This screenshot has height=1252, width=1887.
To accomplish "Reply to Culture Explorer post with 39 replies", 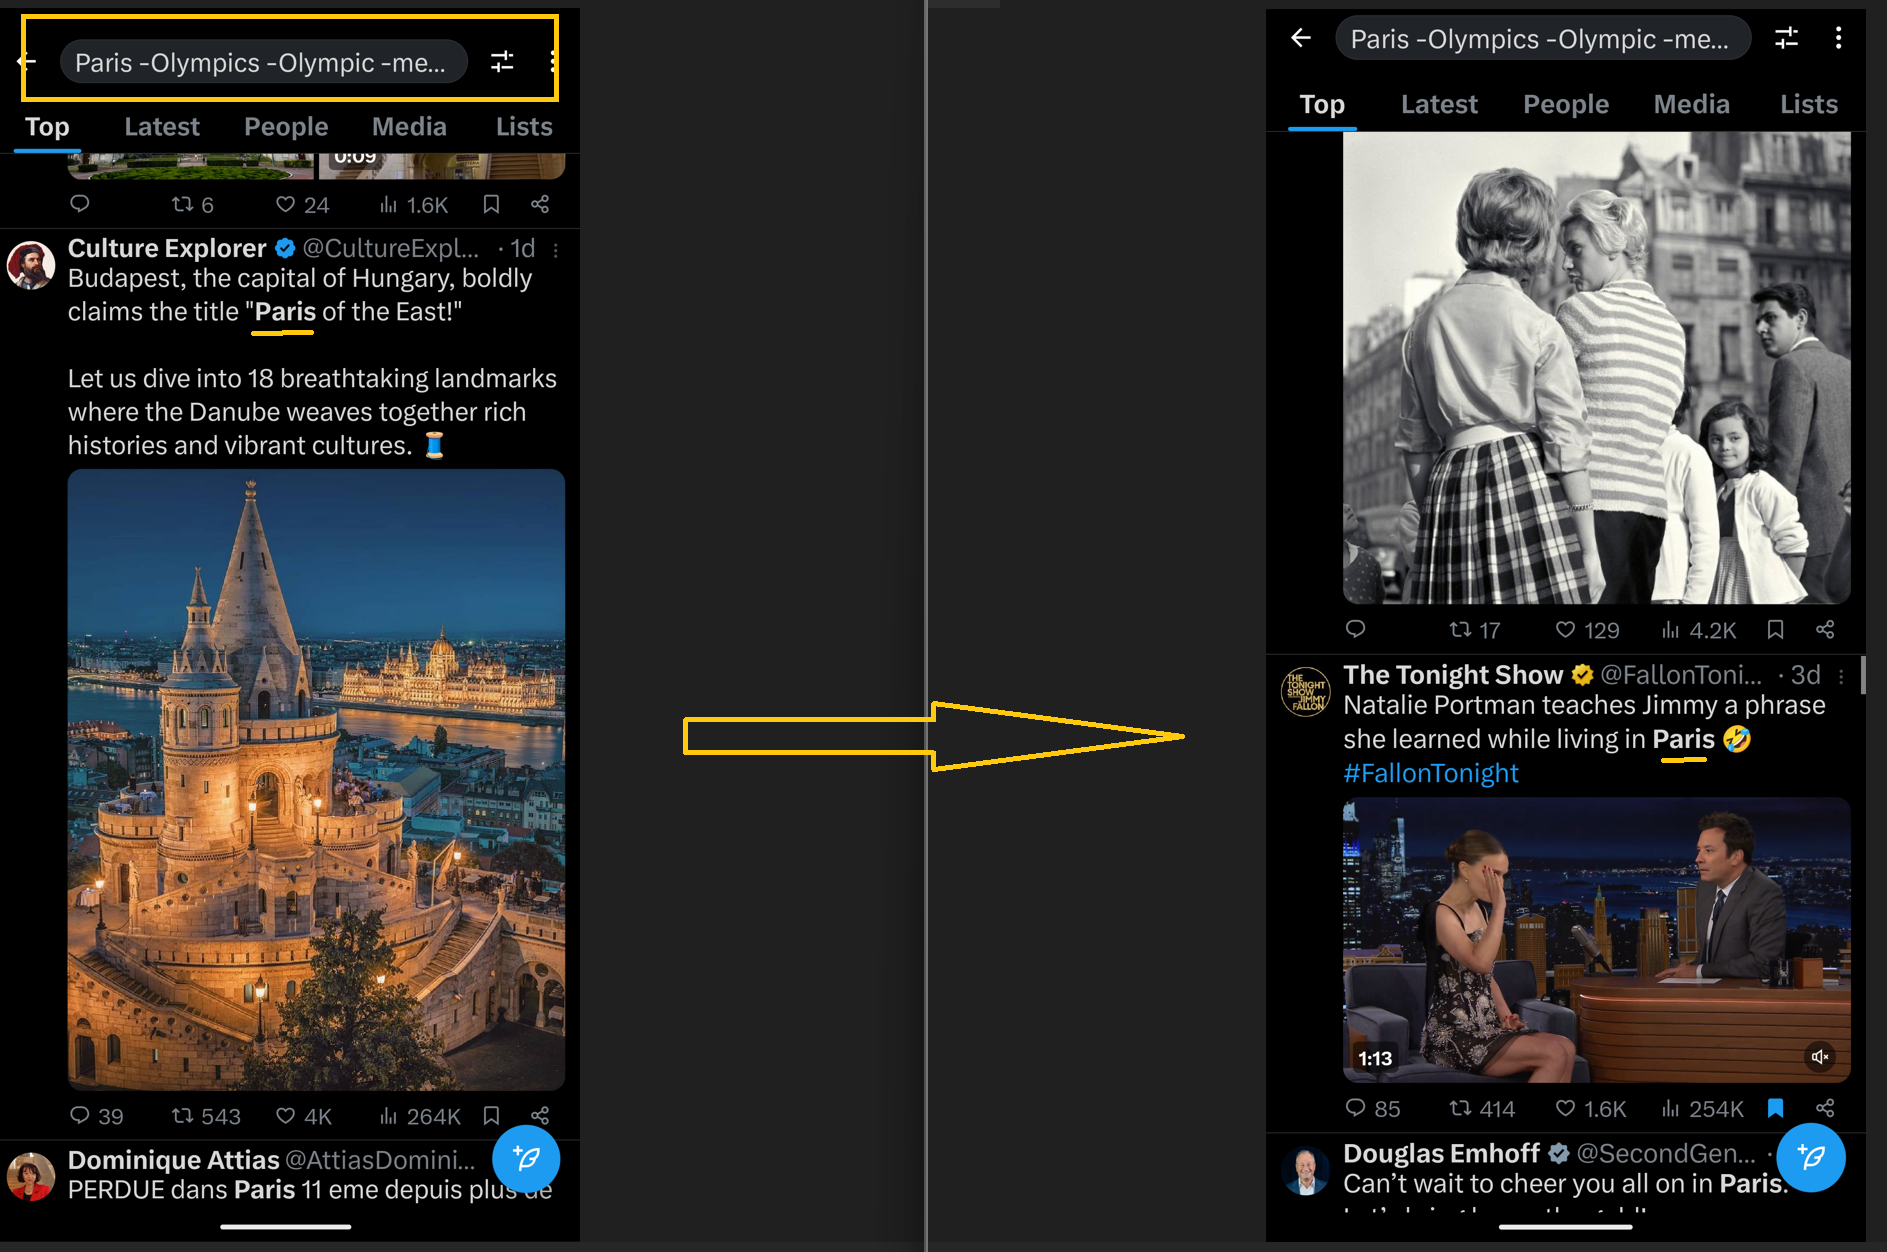I will (x=96, y=1116).
